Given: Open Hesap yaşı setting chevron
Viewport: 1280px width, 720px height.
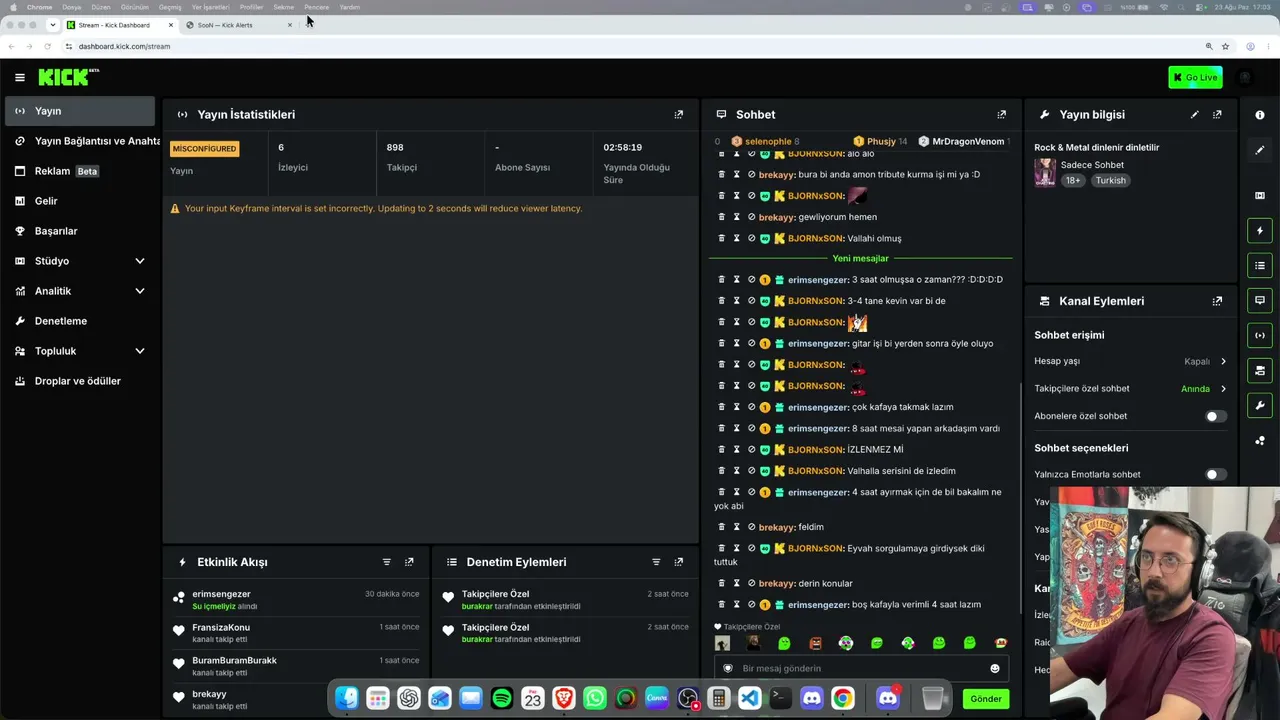Looking at the screenshot, I should pyautogui.click(x=1223, y=361).
